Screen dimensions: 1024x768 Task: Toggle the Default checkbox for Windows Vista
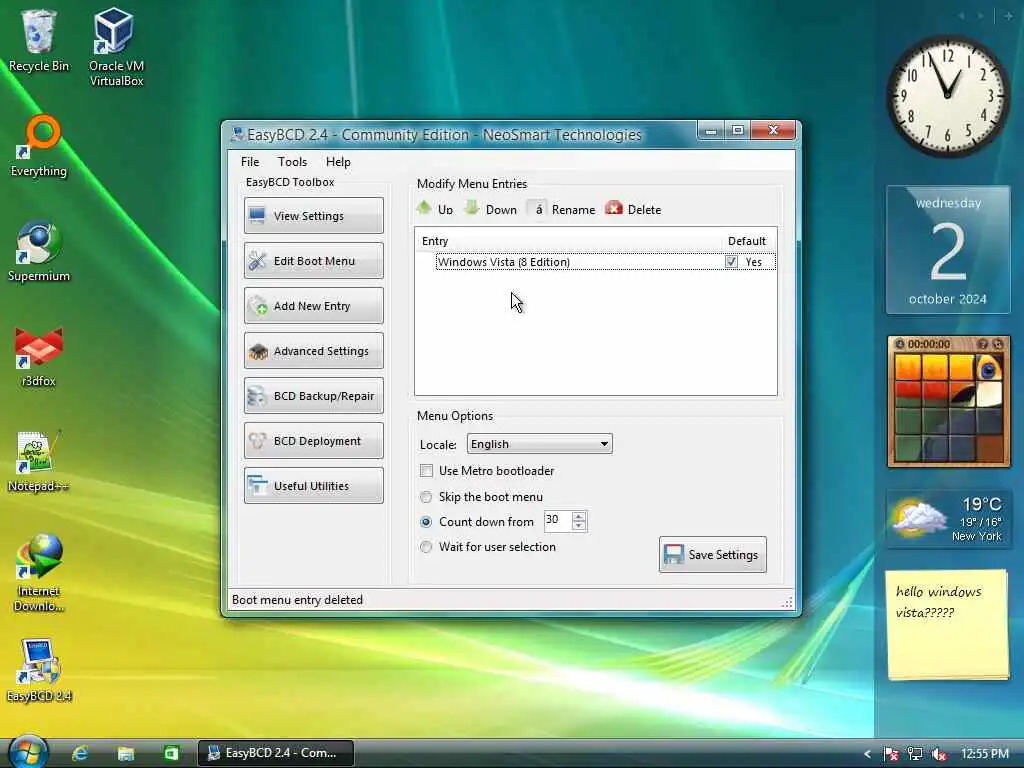click(731, 262)
